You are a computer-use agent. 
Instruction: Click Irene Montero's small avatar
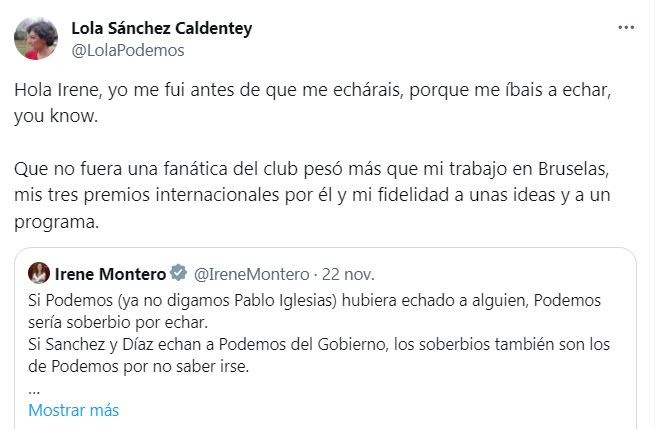pyautogui.click(x=39, y=273)
